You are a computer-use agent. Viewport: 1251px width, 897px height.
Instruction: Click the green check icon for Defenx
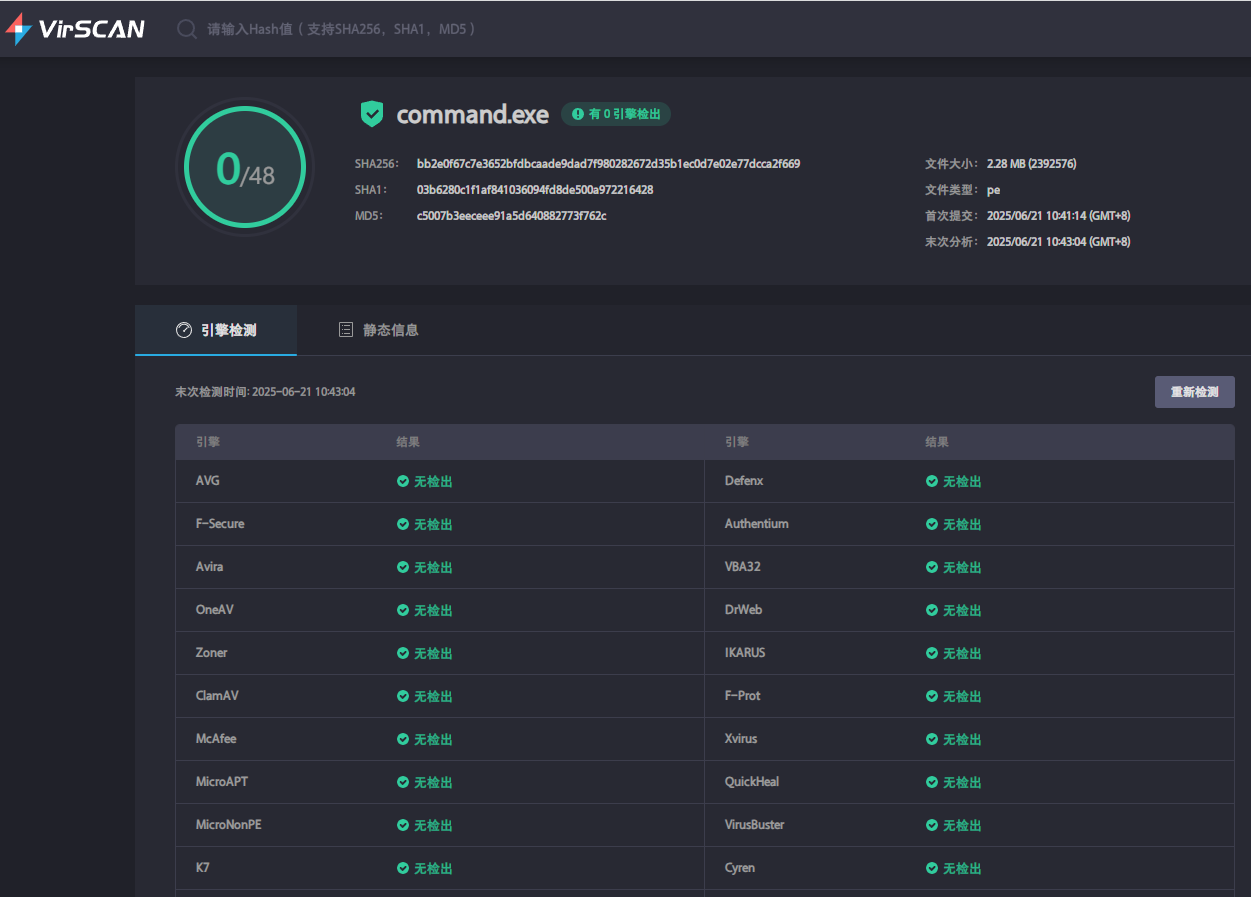pos(932,481)
